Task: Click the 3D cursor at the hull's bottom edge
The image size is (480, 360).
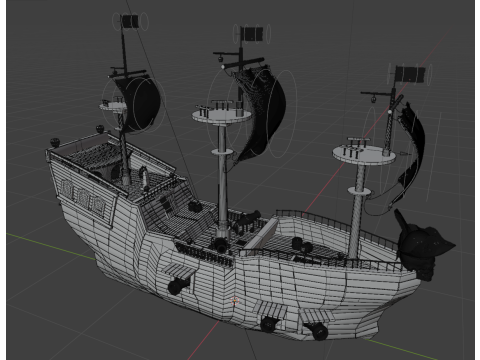Action: coord(234,301)
